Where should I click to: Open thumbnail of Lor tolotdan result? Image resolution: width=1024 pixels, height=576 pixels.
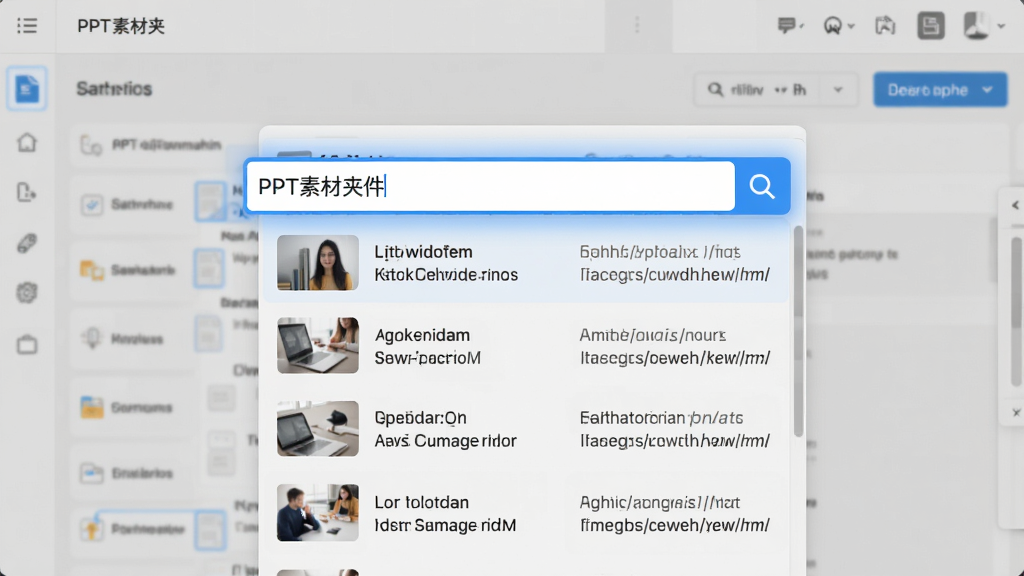coord(317,513)
